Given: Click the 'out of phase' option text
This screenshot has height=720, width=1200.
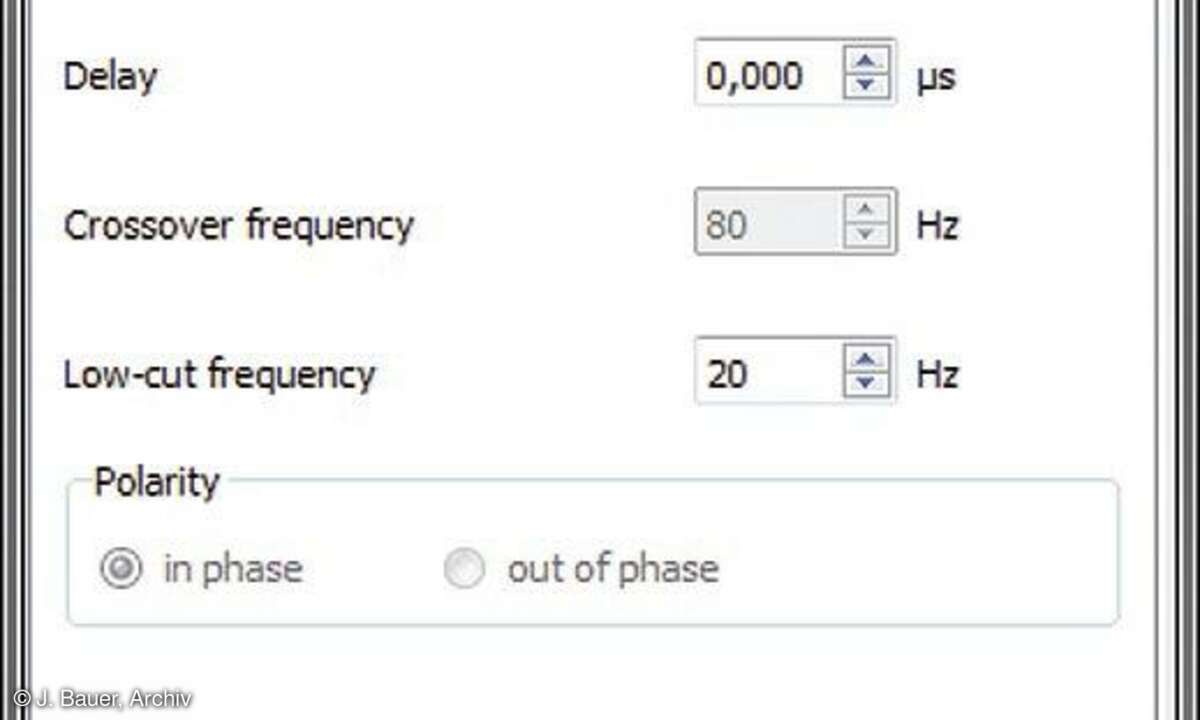Looking at the screenshot, I should (x=613, y=570).
